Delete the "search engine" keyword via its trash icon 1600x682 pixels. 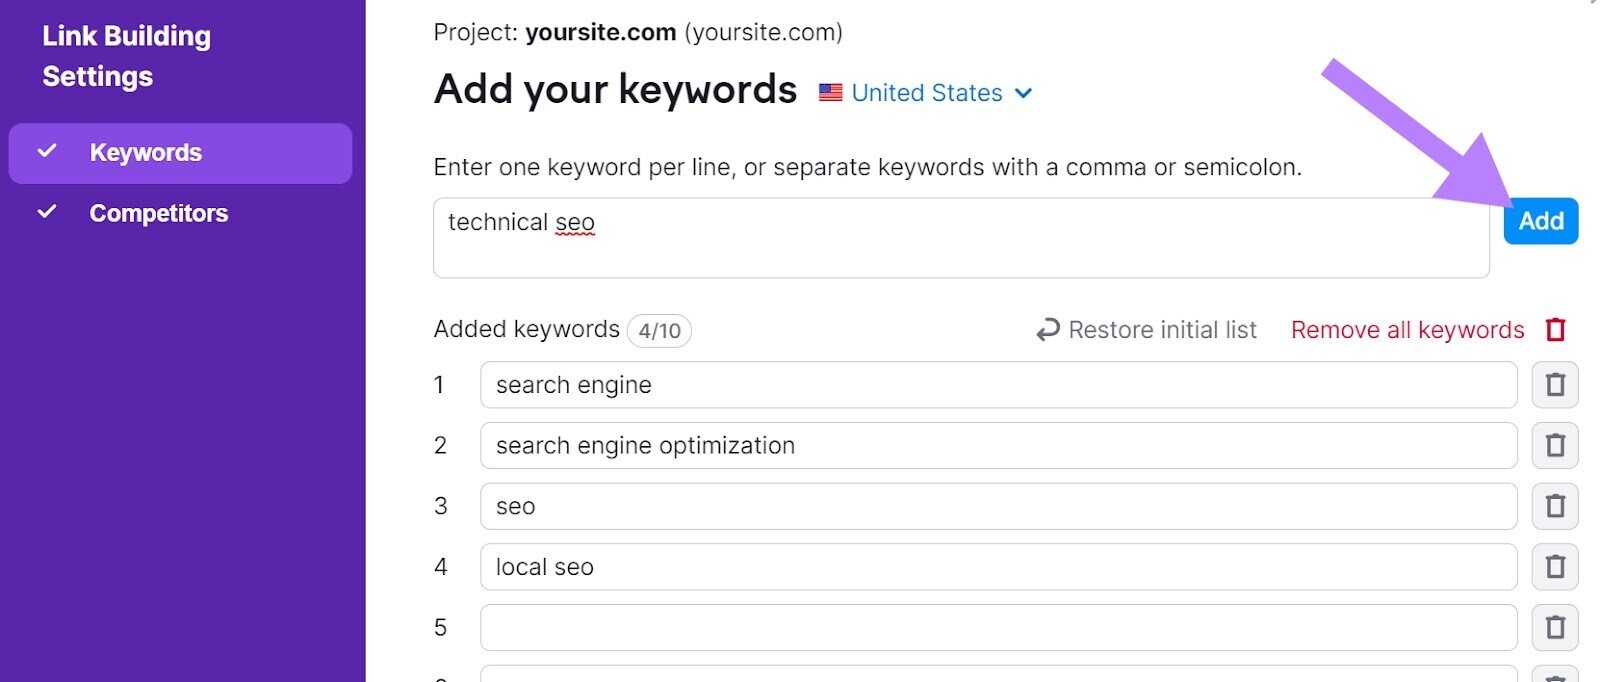[x=1556, y=384]
